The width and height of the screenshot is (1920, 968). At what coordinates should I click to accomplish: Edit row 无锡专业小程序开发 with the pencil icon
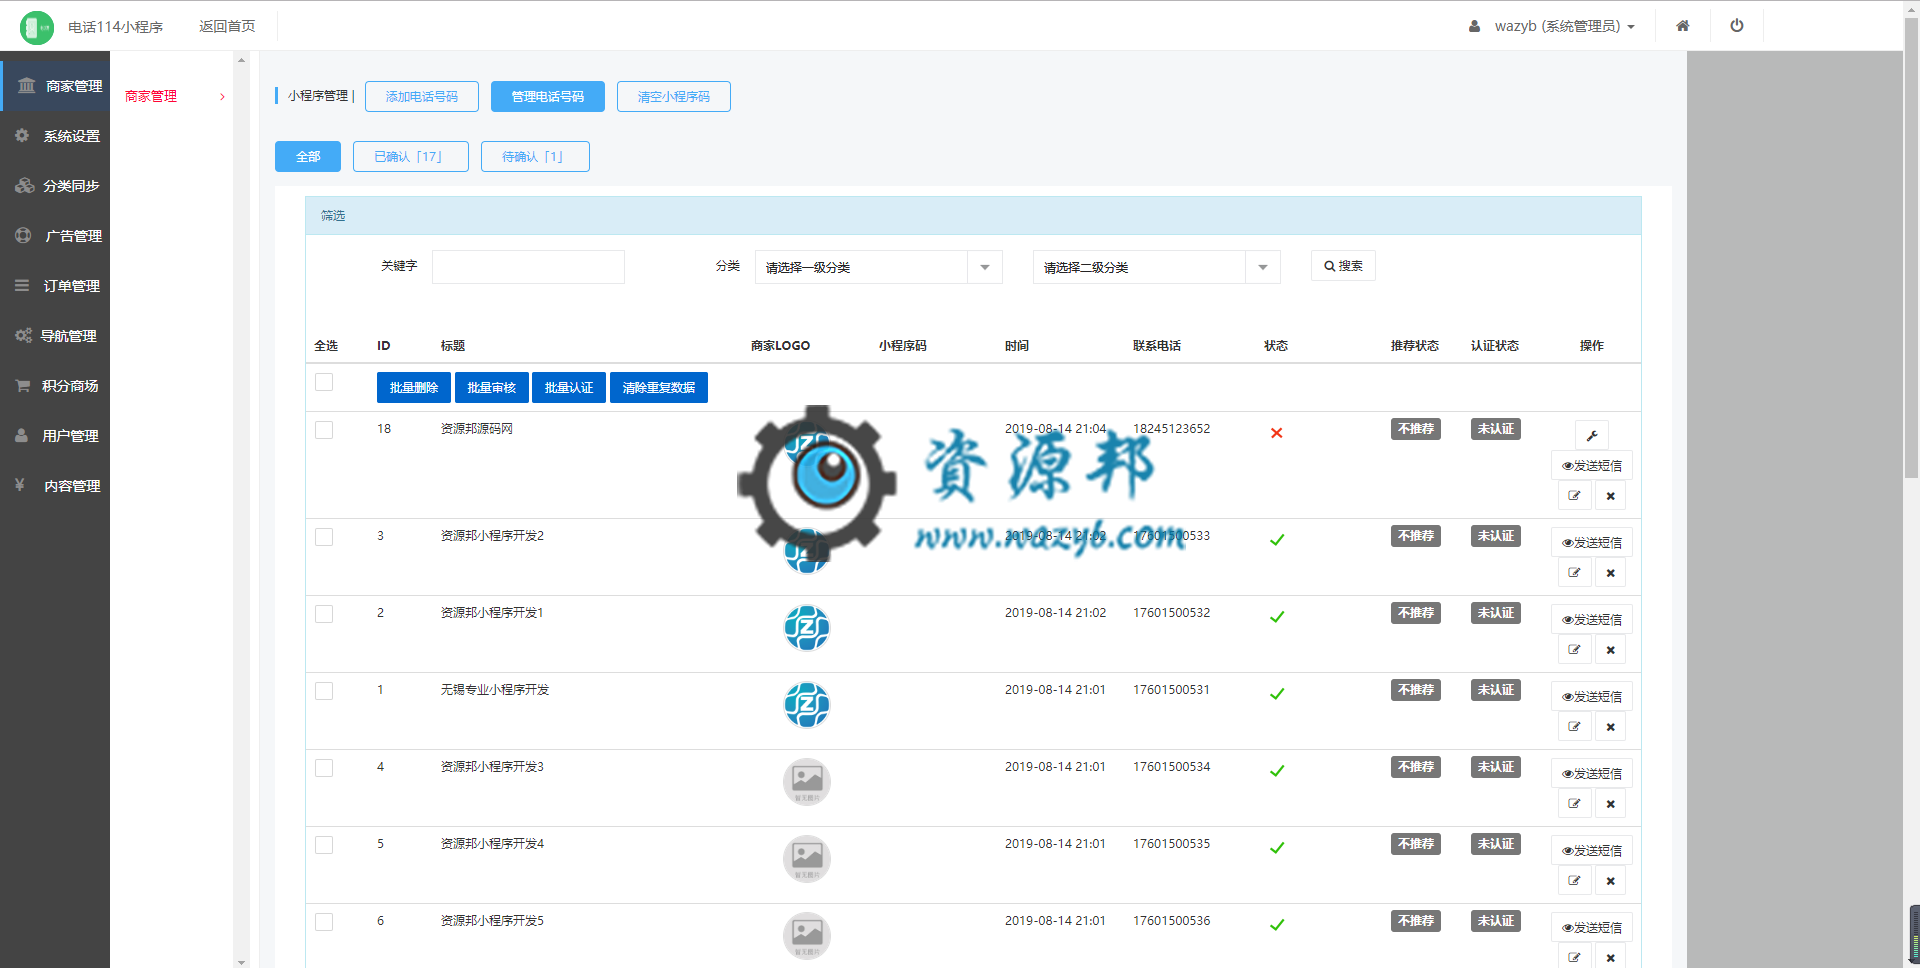click(x=1575, y=727)
